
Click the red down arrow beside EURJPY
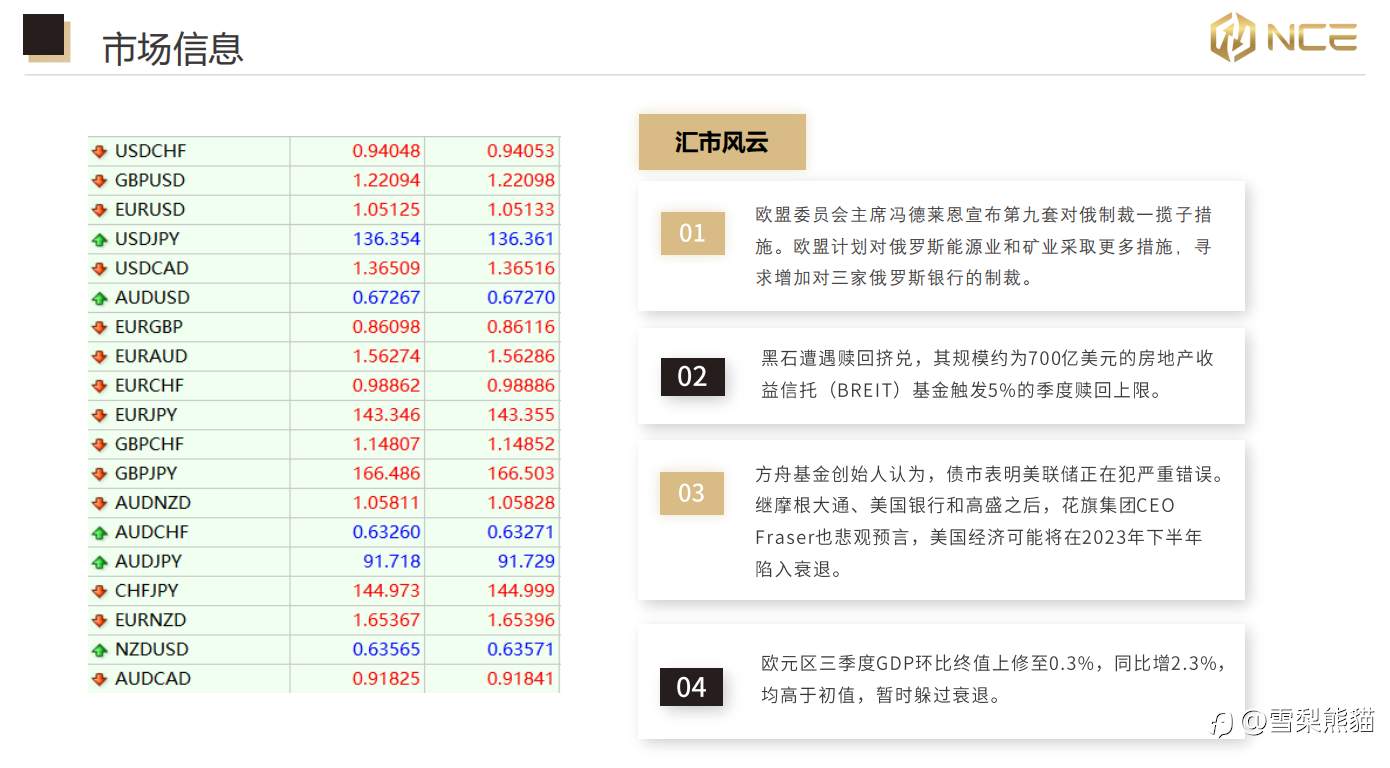point(99,415)
